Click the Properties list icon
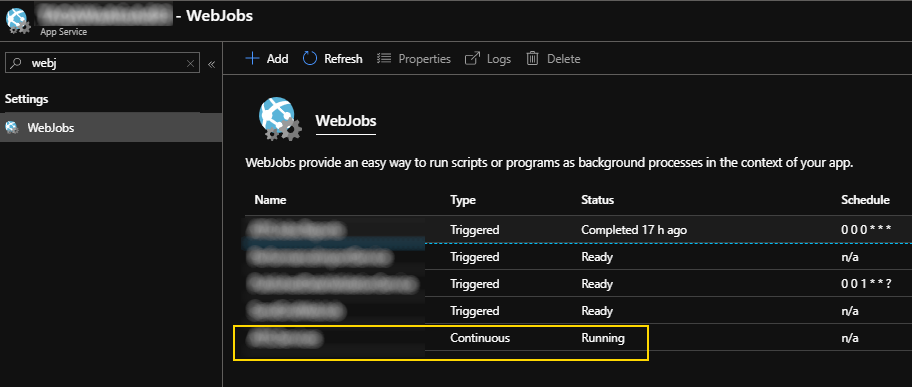This screenshot has width=912, height=387. pyautogui.click(x=384, y=58)
